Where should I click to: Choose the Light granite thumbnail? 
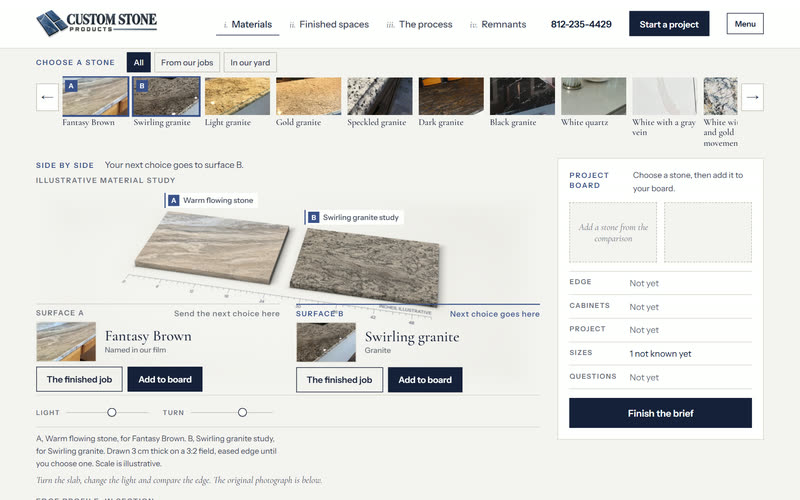click(x=237, y=96)
